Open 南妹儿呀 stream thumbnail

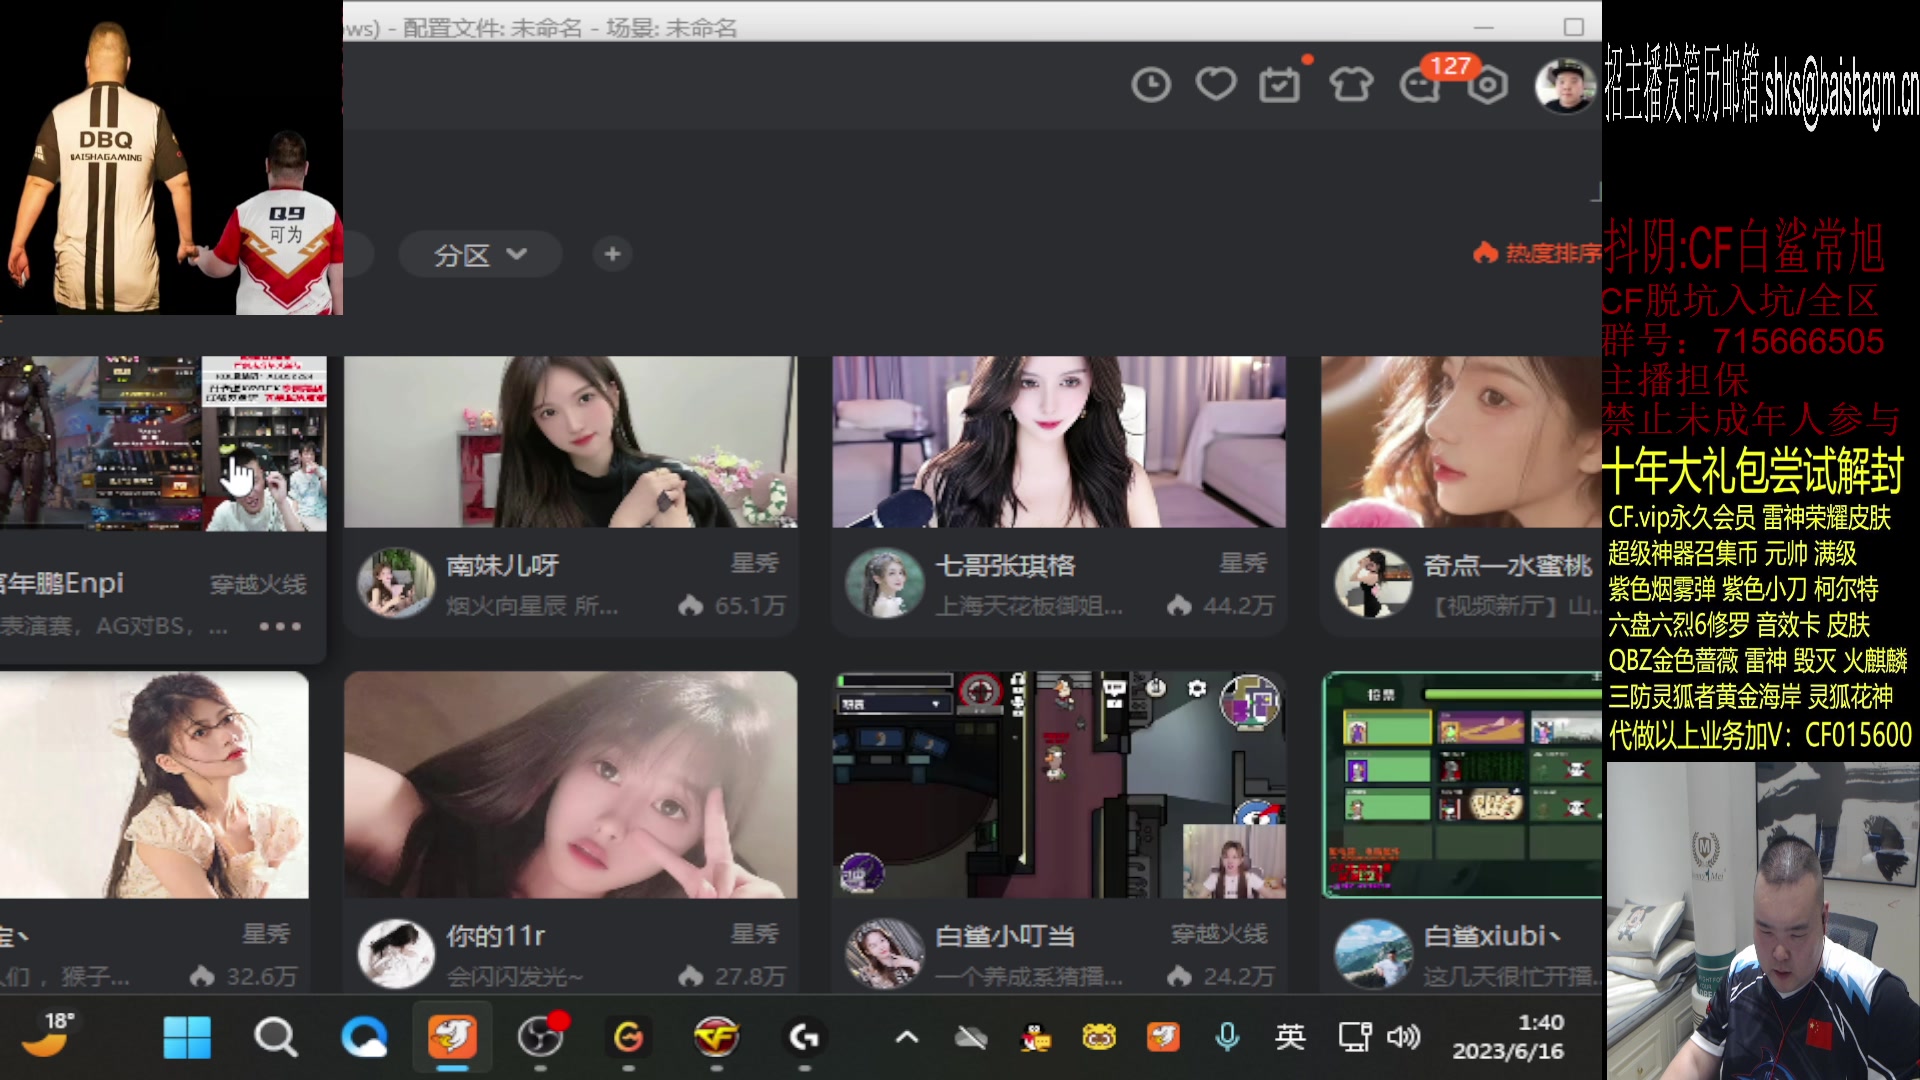(570, 441)
